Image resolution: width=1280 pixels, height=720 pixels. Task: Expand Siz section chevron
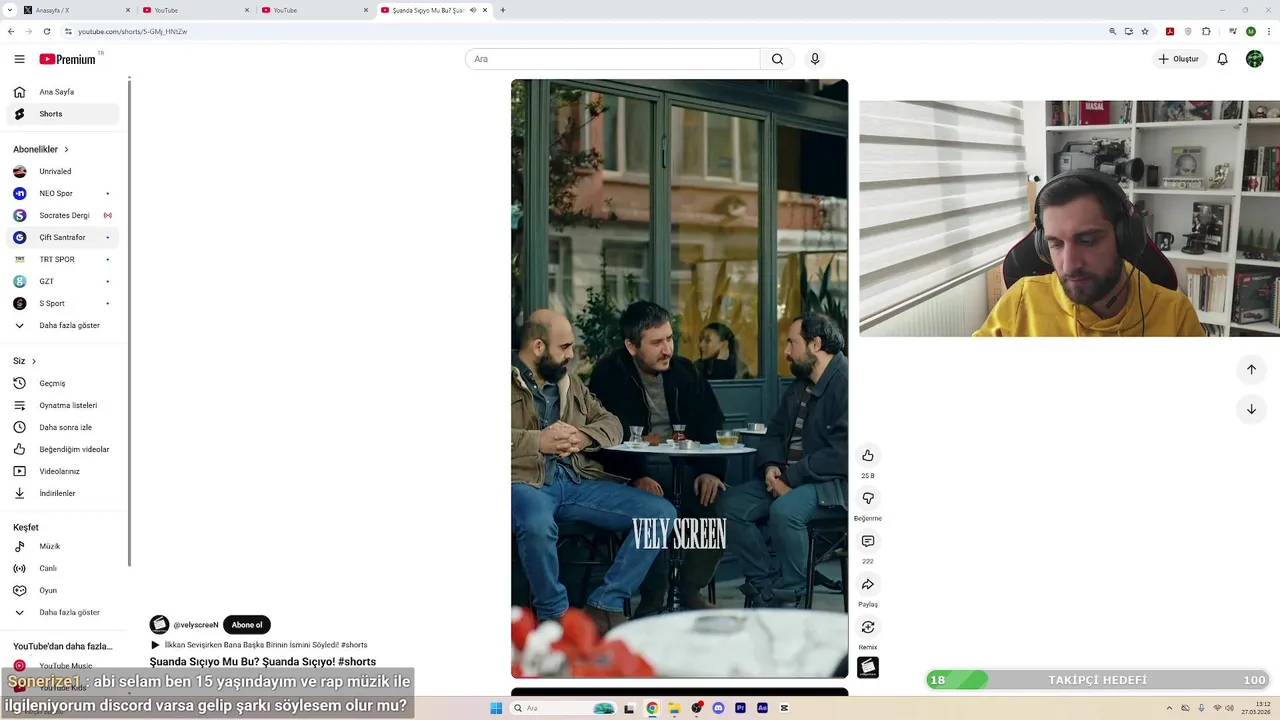(x=33, y=361)
